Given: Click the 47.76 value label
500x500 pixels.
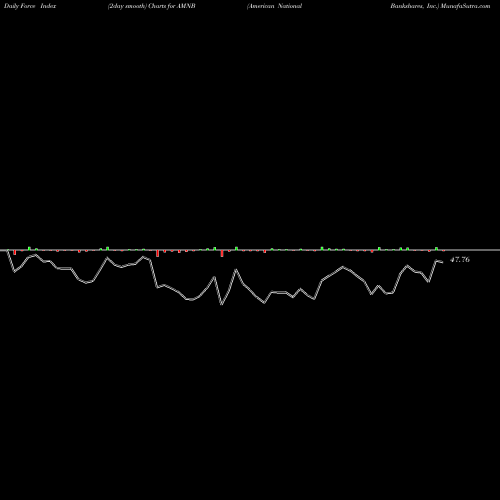Looking at the screenshot, I should (x=460, y=260).
